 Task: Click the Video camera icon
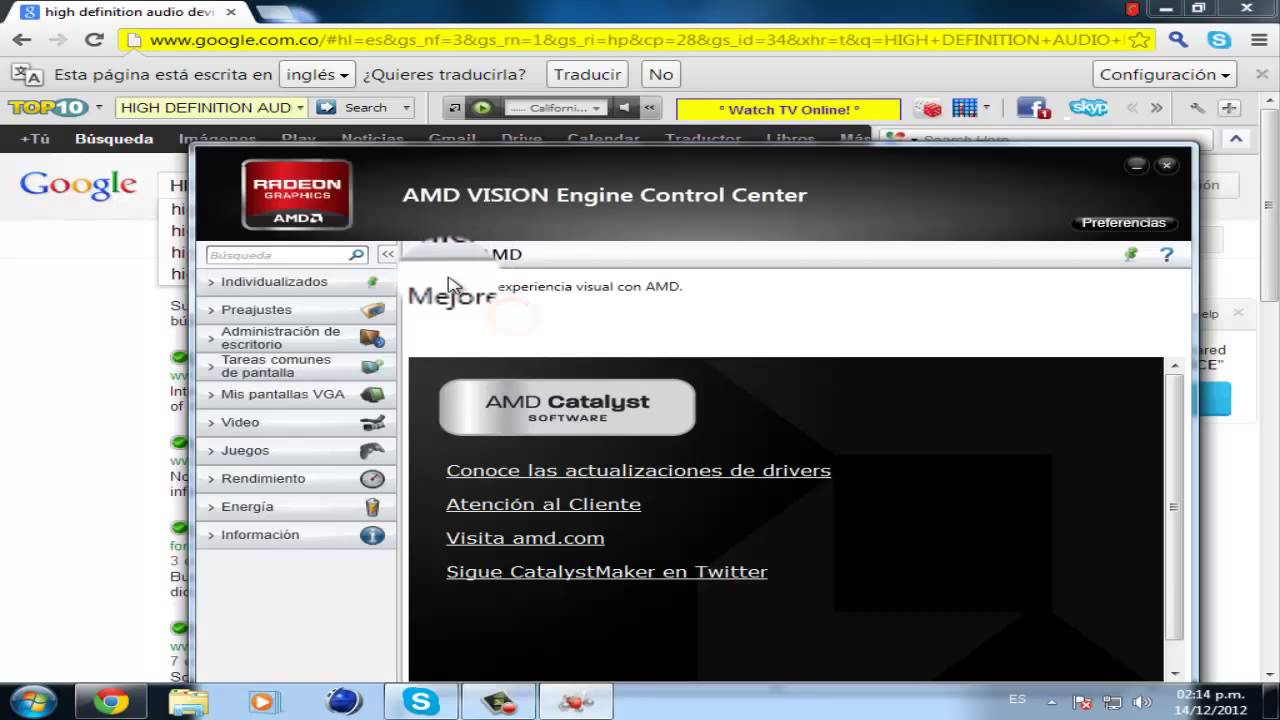pyautogui.click(x=372, y=423)
